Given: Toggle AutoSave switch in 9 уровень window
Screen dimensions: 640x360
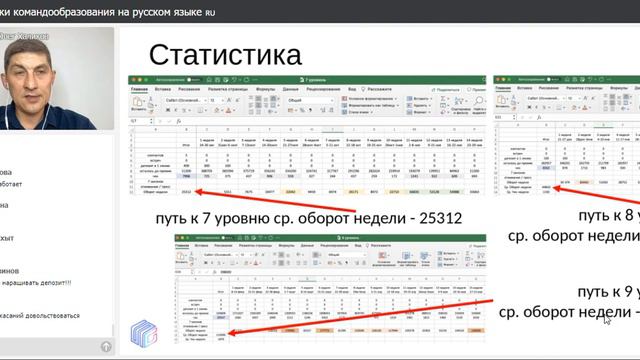Looking at the screenshot, I should (x=227, y=238).
